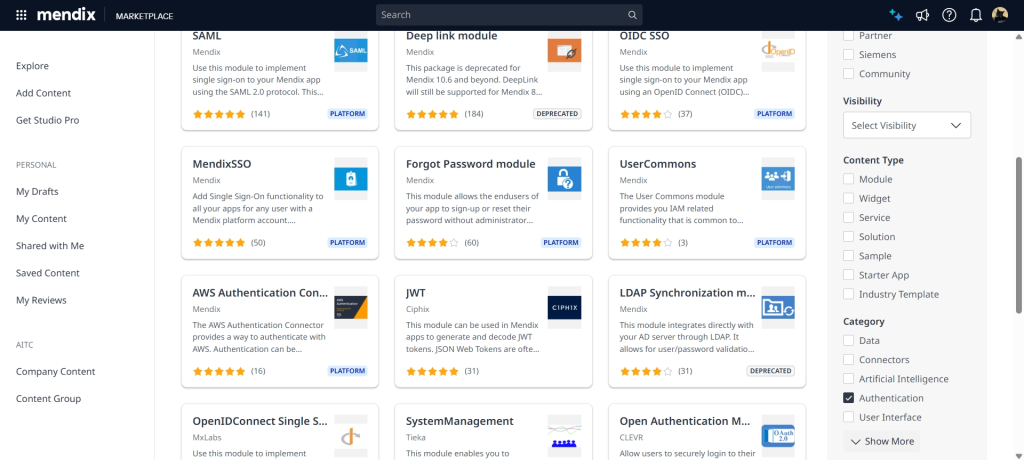Open the UserCommons card title
Viewport: 1024px width, 460px height.
658,164
